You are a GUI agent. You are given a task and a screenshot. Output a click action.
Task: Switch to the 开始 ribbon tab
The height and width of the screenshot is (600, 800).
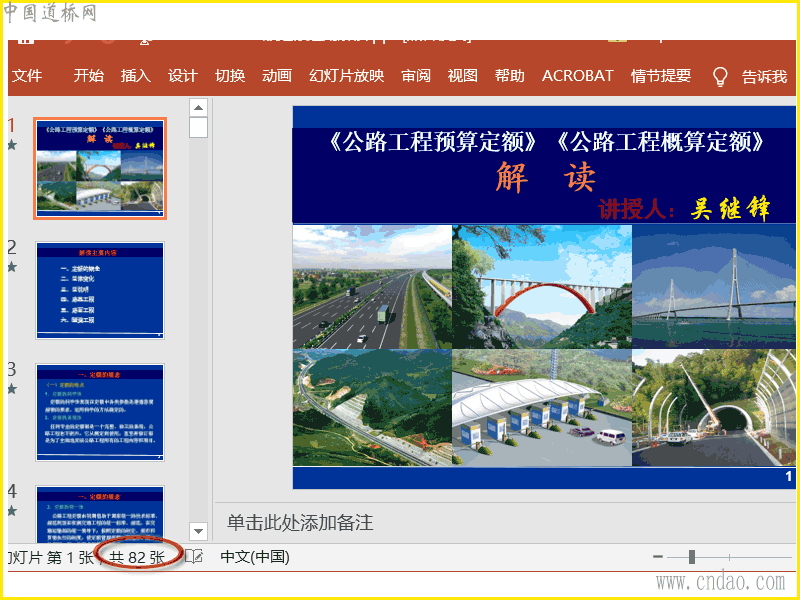(x=88, y=76)
